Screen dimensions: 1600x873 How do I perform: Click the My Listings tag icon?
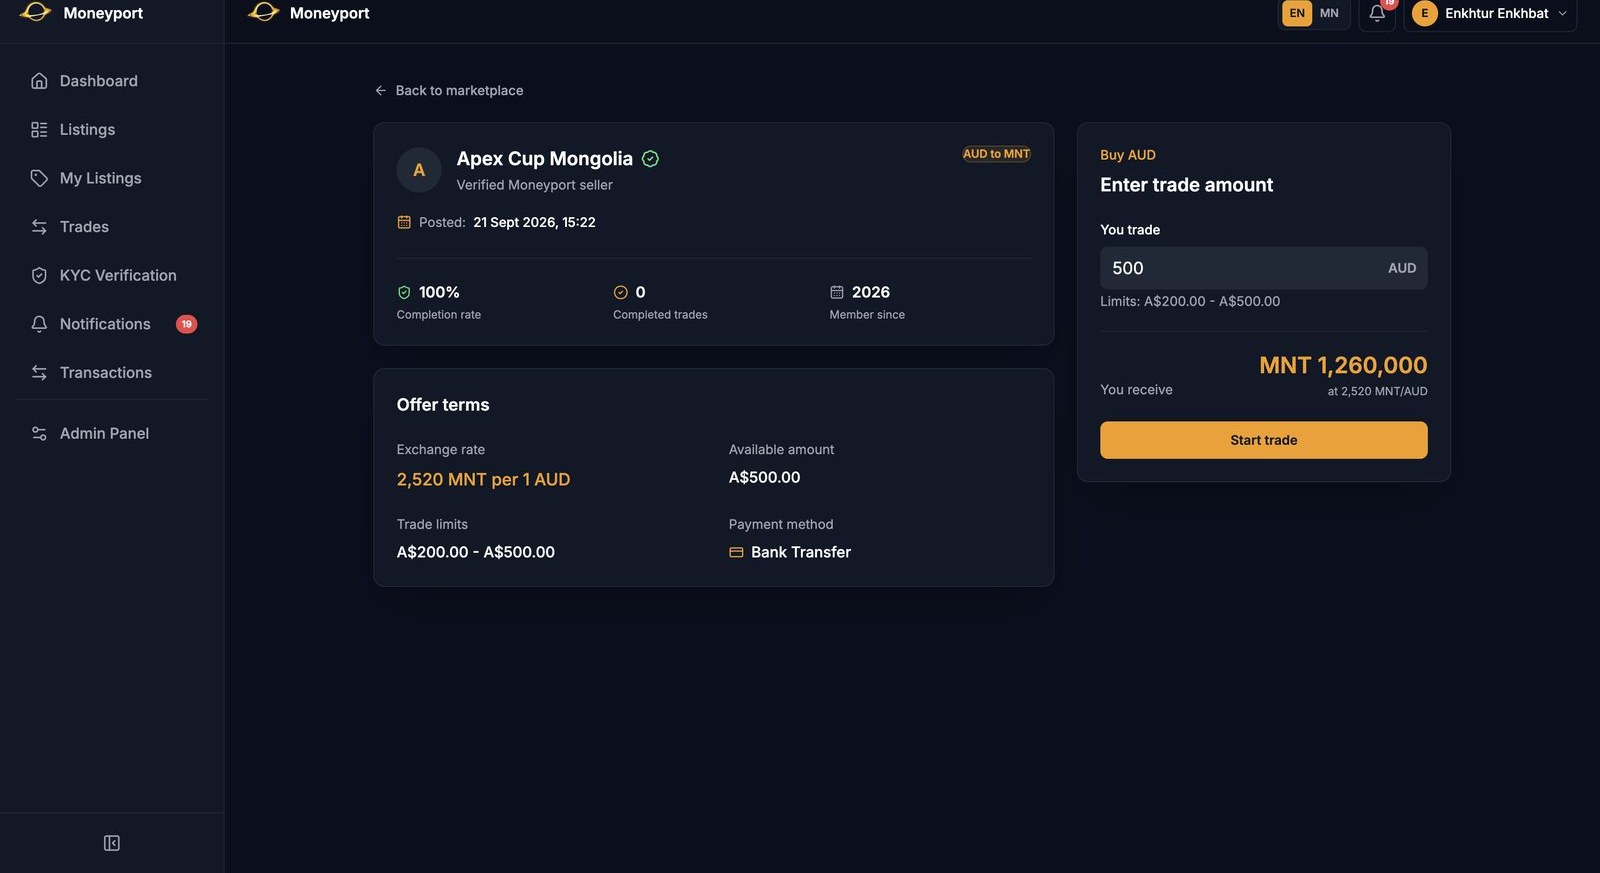click(x=39, y=178)
